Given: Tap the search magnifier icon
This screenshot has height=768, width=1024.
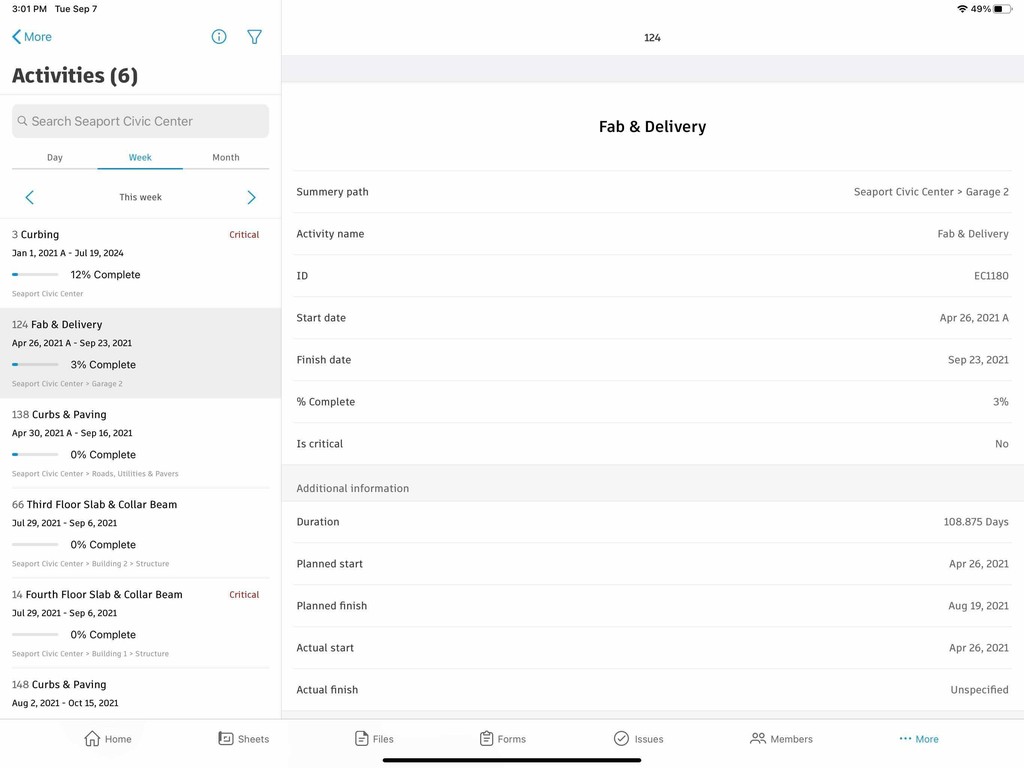Looking at the screenshot, I should click(22, 120).
